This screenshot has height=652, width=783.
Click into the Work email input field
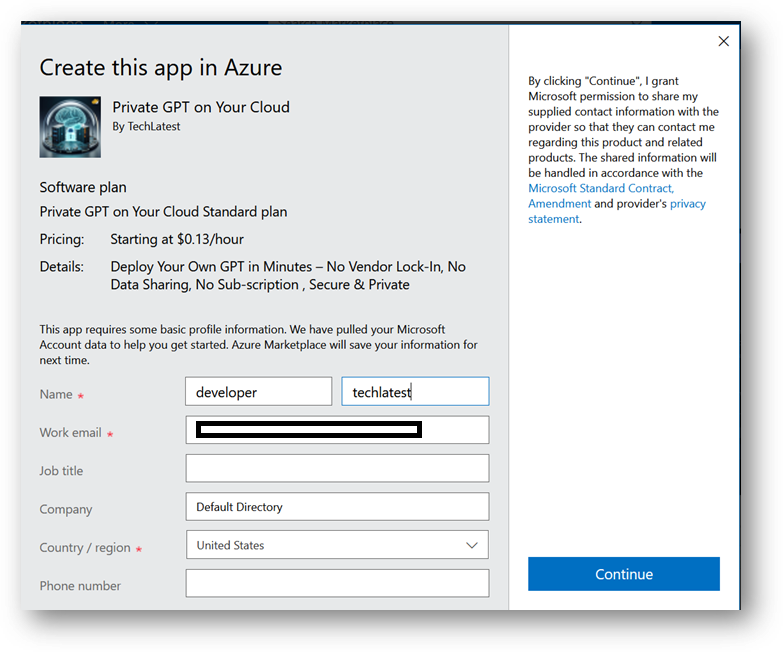337,430
